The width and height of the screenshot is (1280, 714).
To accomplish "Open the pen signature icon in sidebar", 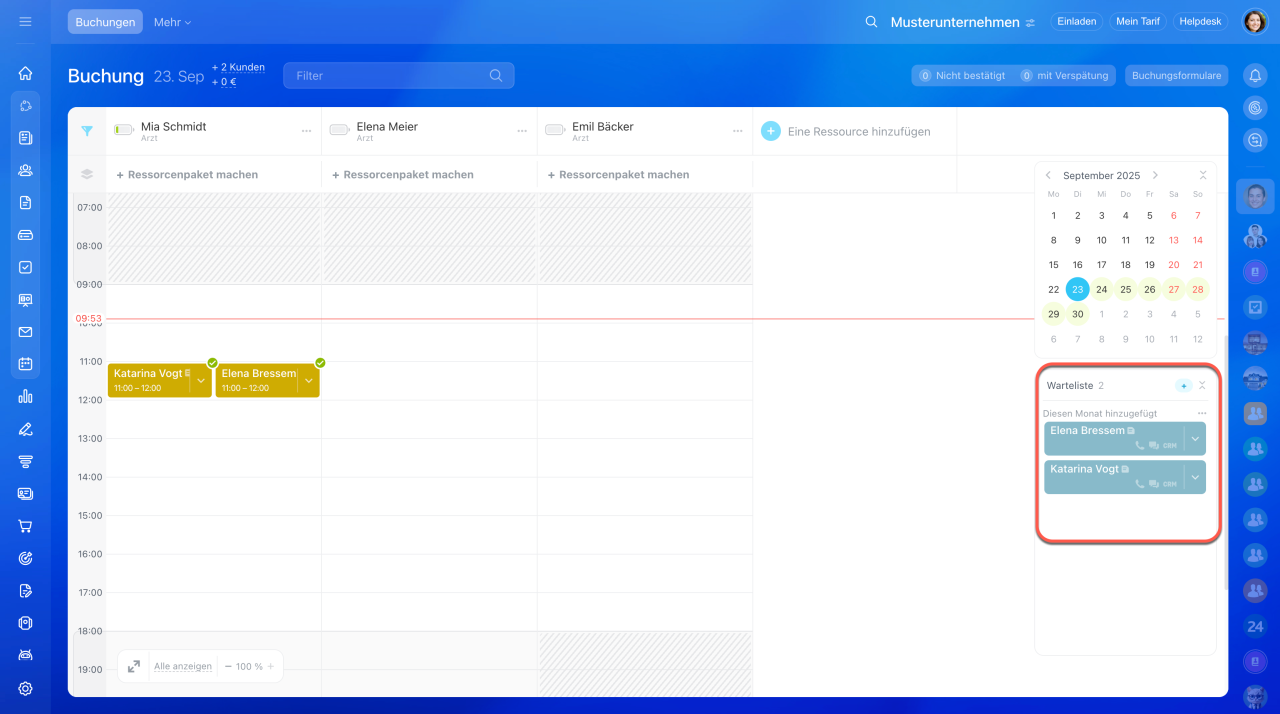I will [25, 429].
